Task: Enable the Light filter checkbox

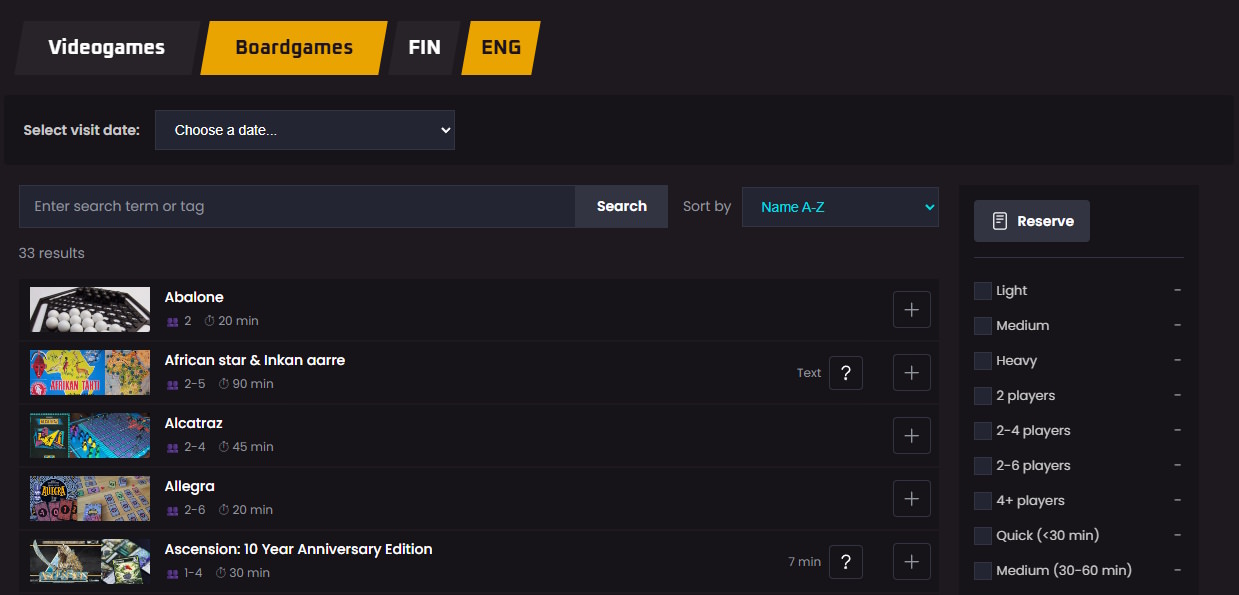Action: click(983, 291)
